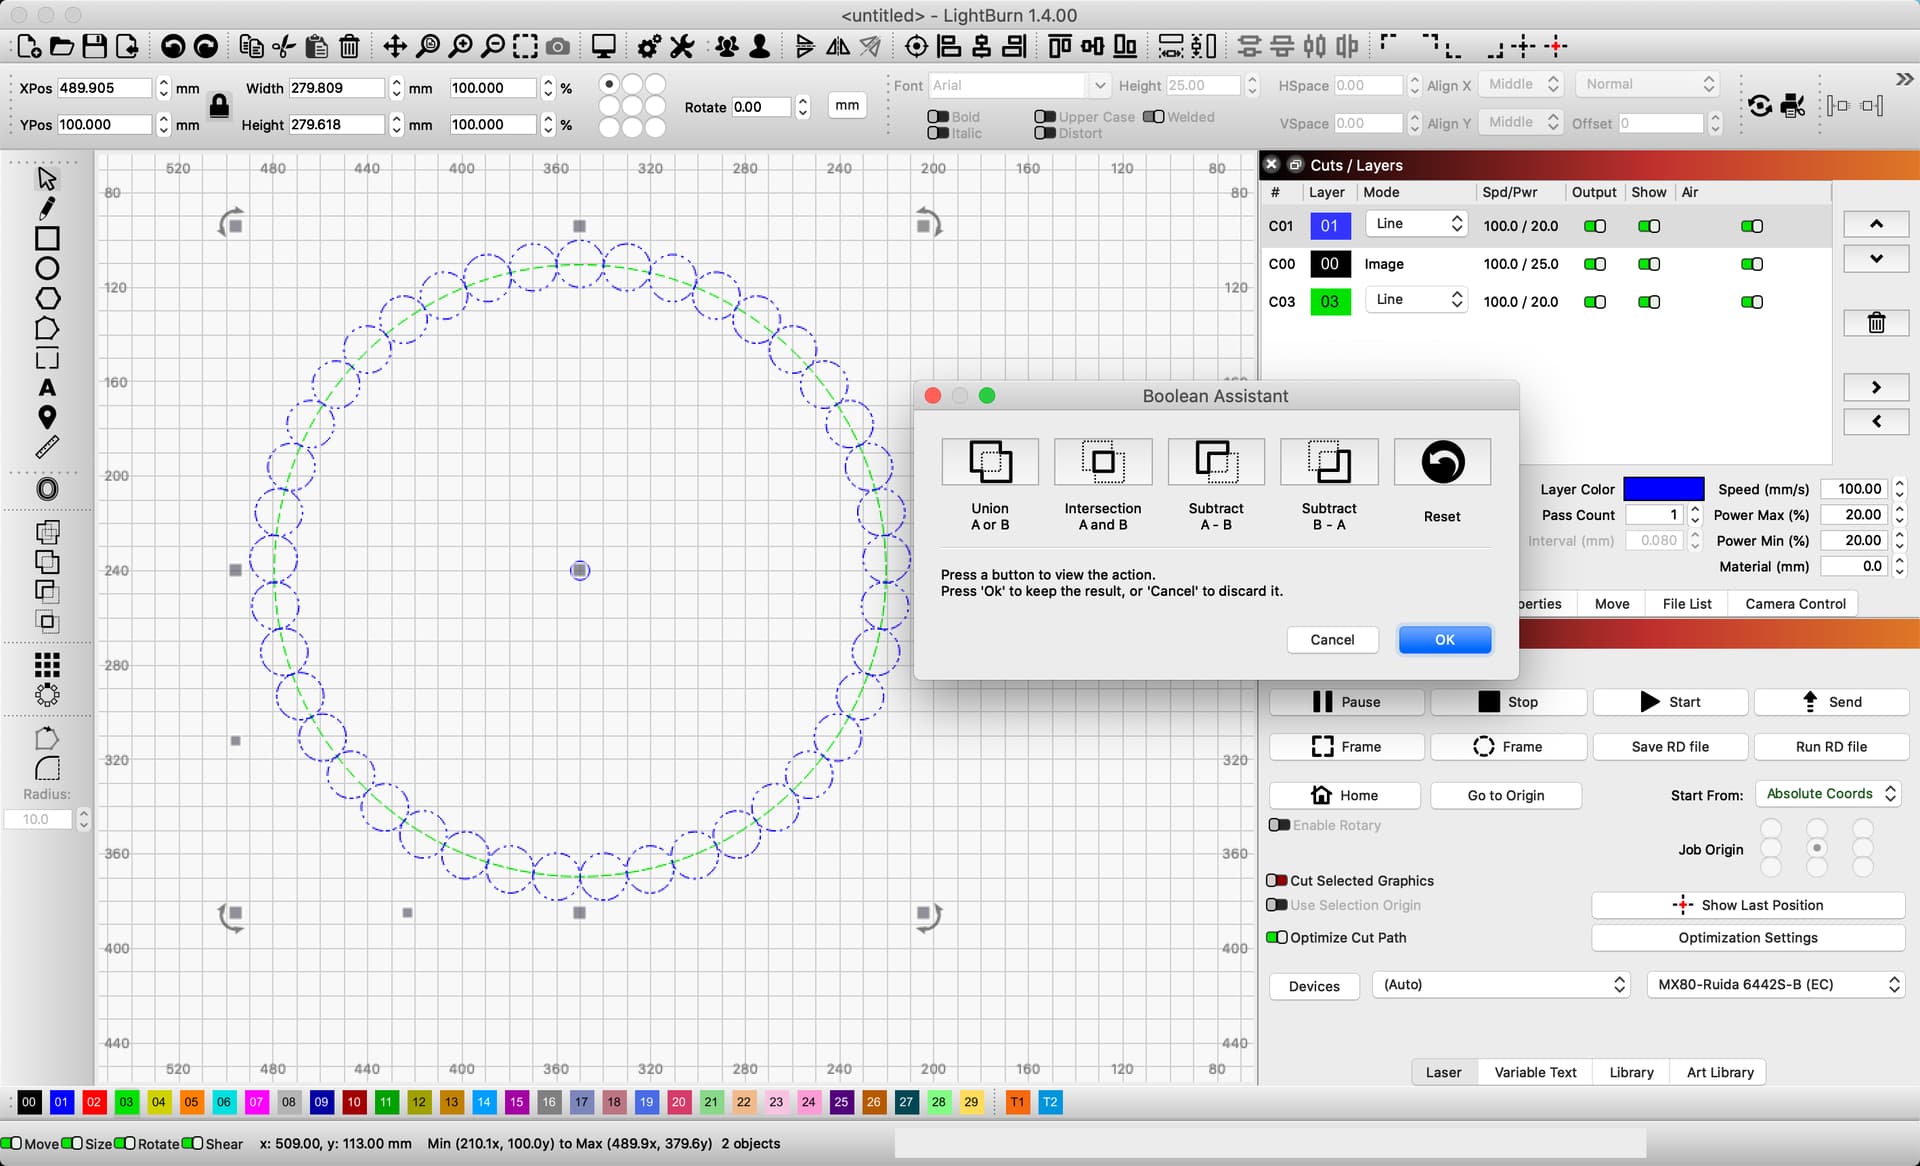This screenshot has width=1920, height=1166.
Task: Capture workspace with the camera toolbar icon
Action: tap(557, 46)
